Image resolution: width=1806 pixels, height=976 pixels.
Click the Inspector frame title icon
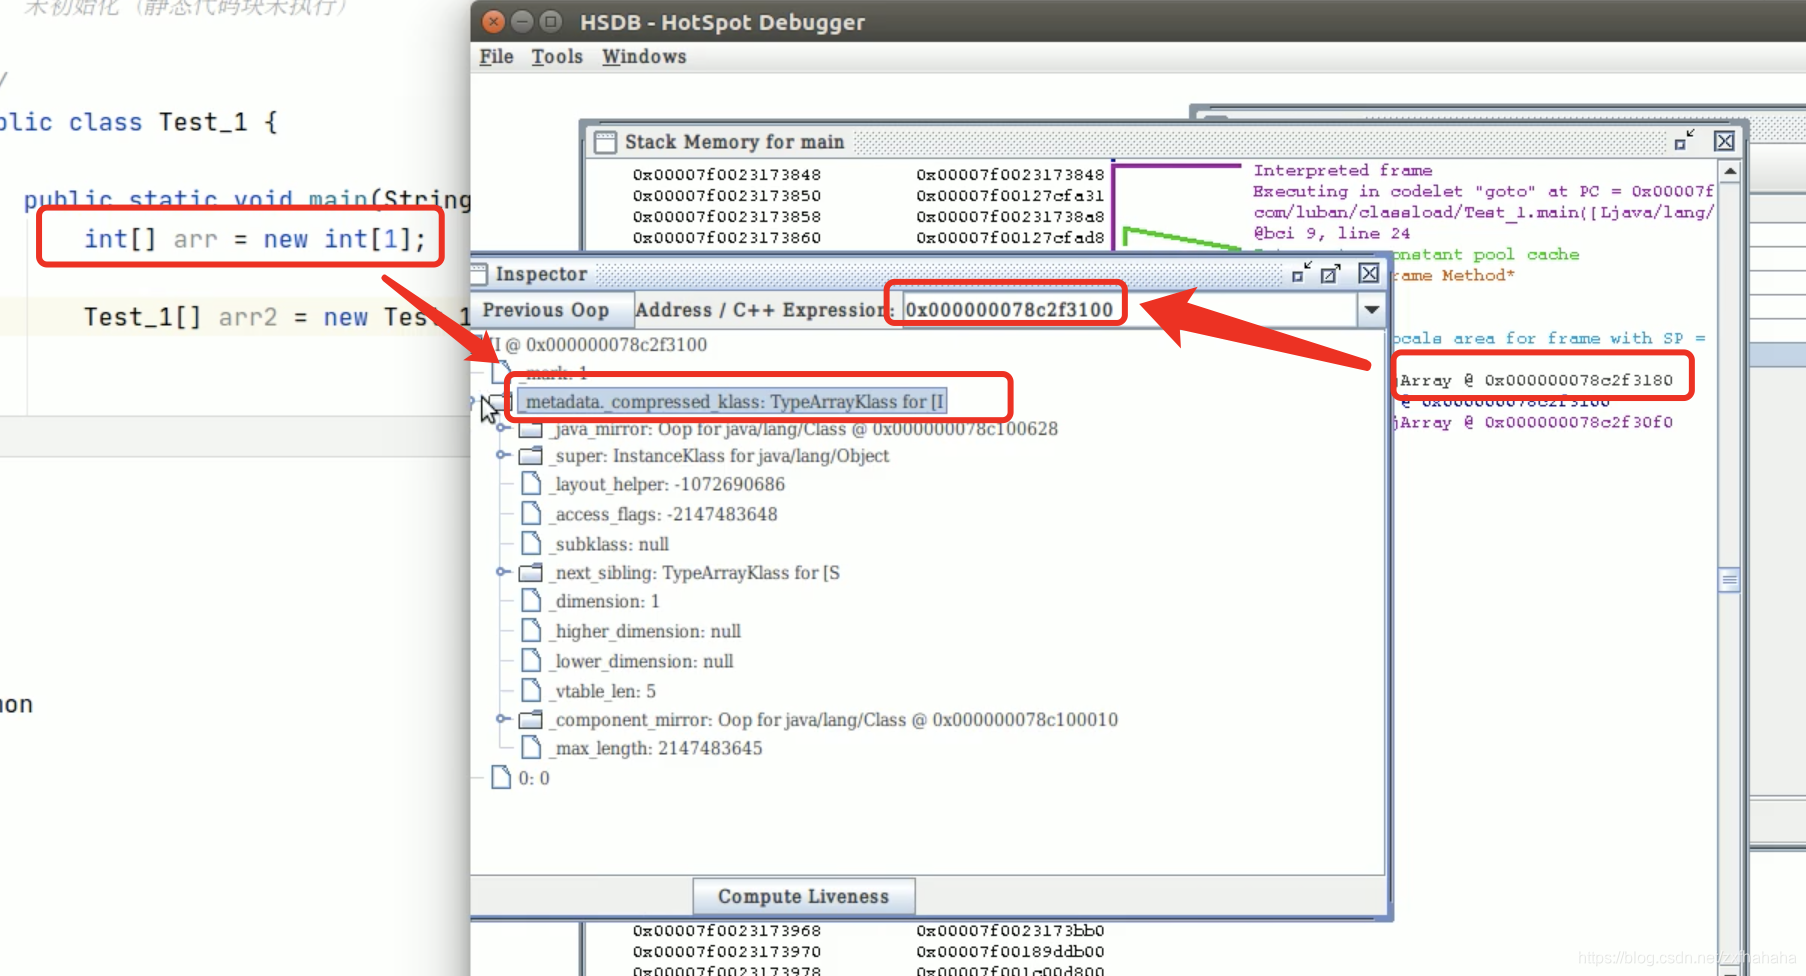click(479, 274)
